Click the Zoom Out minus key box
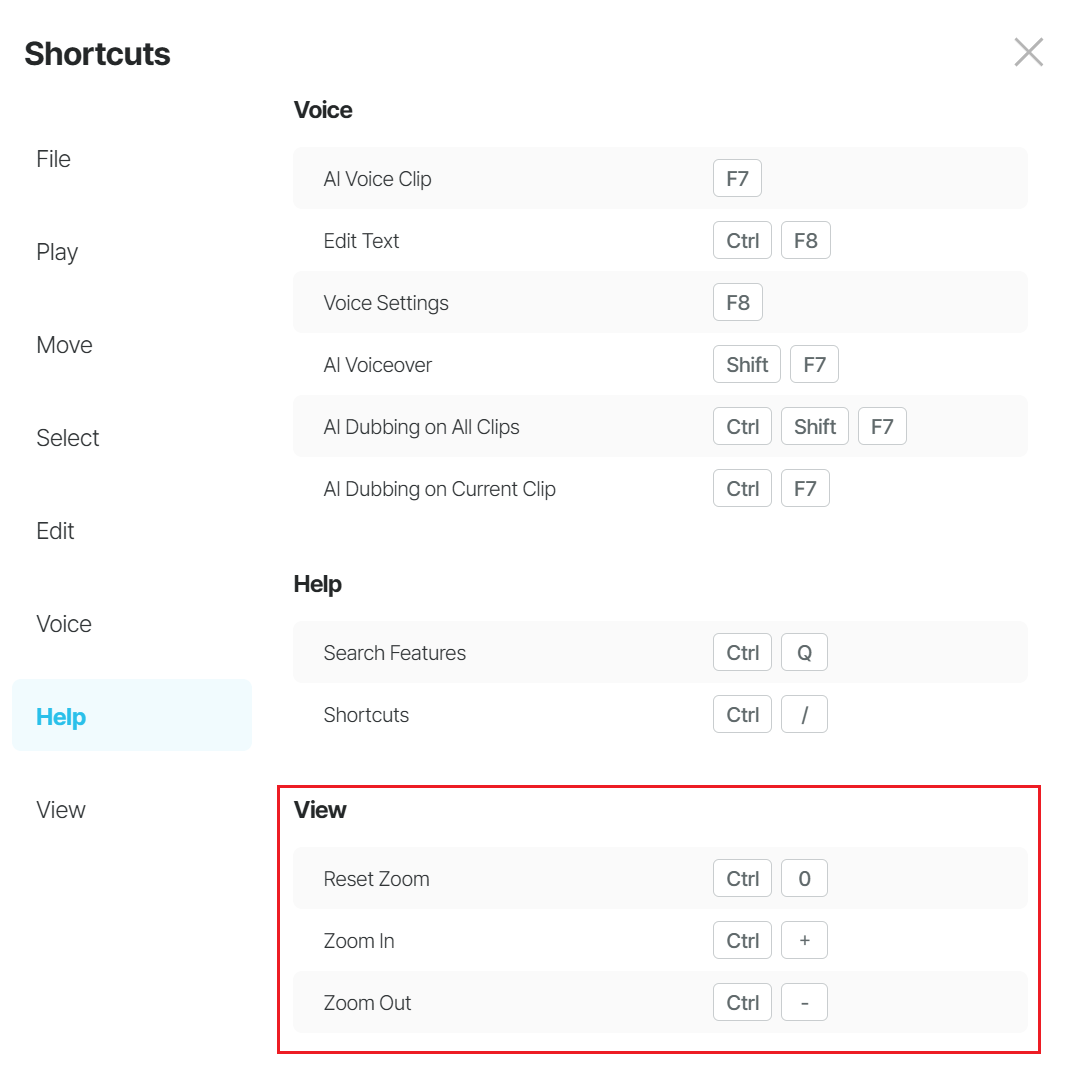The image size is (1067, 1087). [x=804, y=1002]
